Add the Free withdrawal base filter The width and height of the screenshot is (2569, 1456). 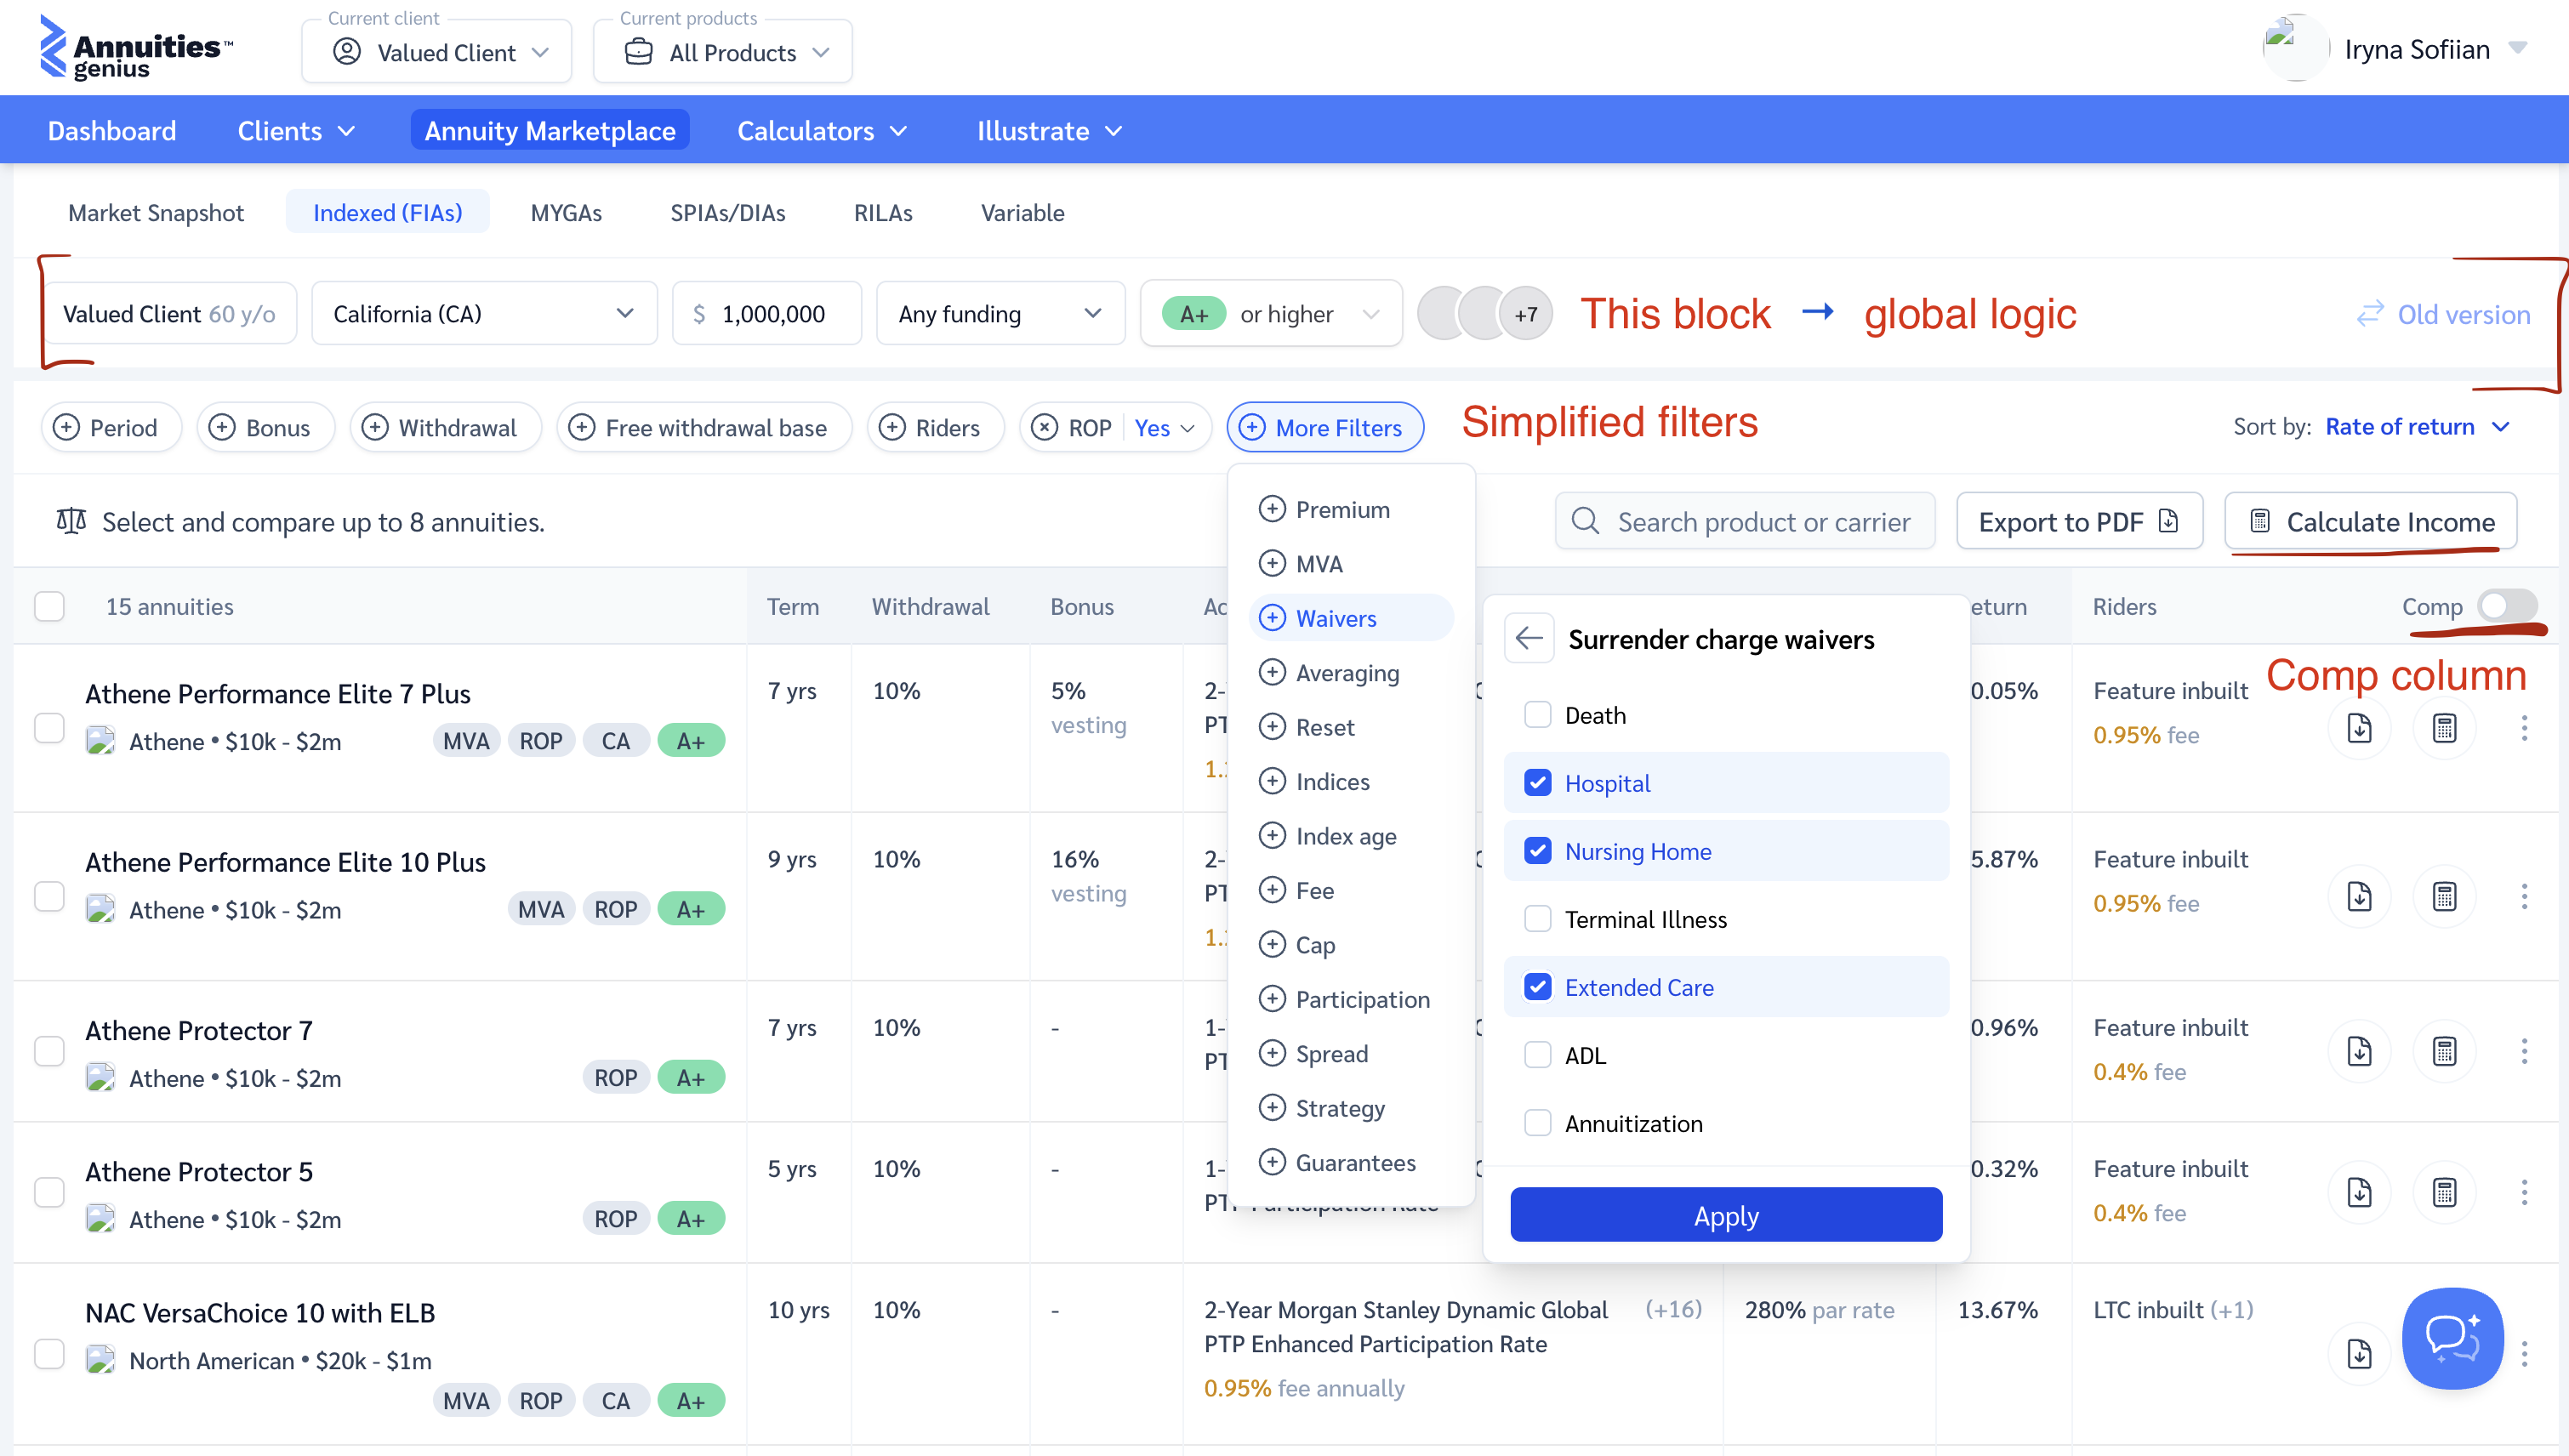pyautogui.click(x=704, y=427)
